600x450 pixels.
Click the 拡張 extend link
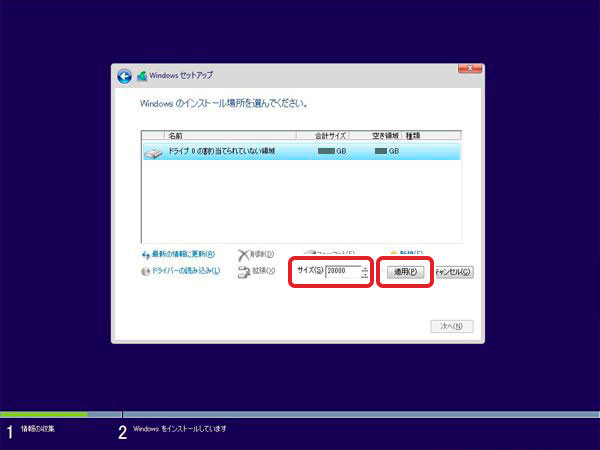[x=262, y=272]
